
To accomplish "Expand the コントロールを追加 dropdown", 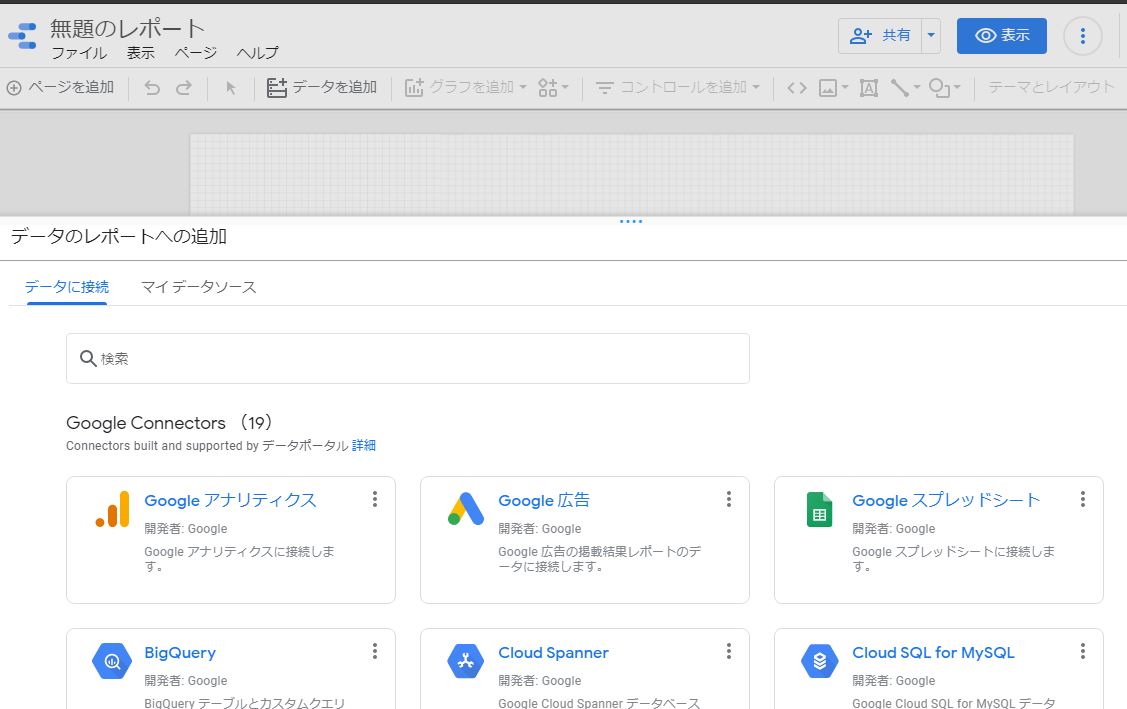I will [x=677, y=88].
